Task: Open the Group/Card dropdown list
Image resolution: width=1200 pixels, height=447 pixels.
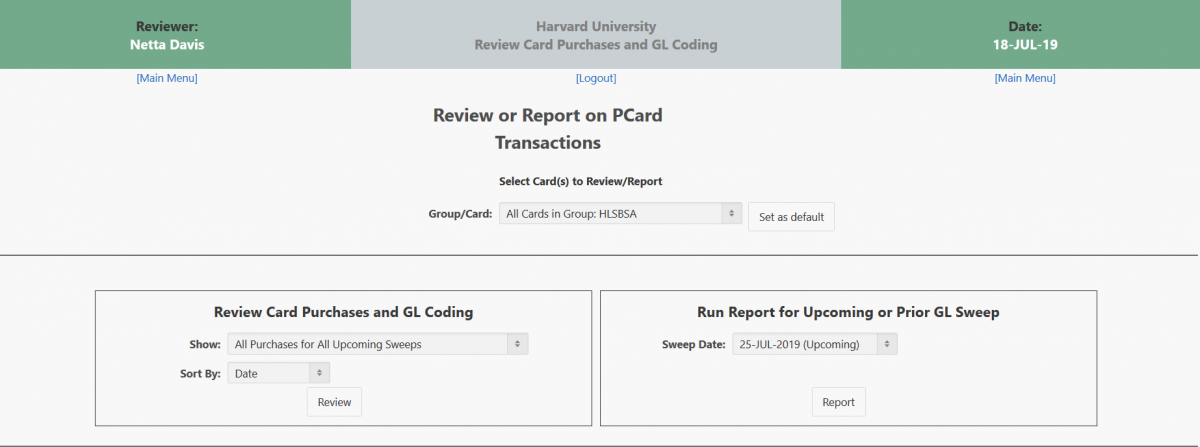Action: (620, 214)
